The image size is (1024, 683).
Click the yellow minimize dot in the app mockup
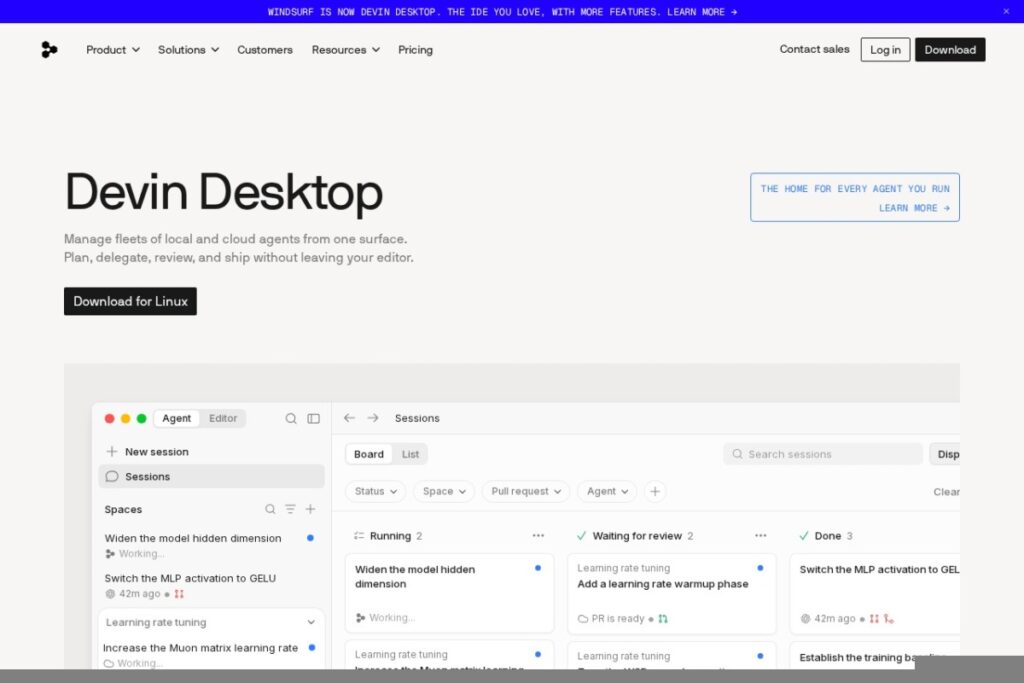pos(125,419)
